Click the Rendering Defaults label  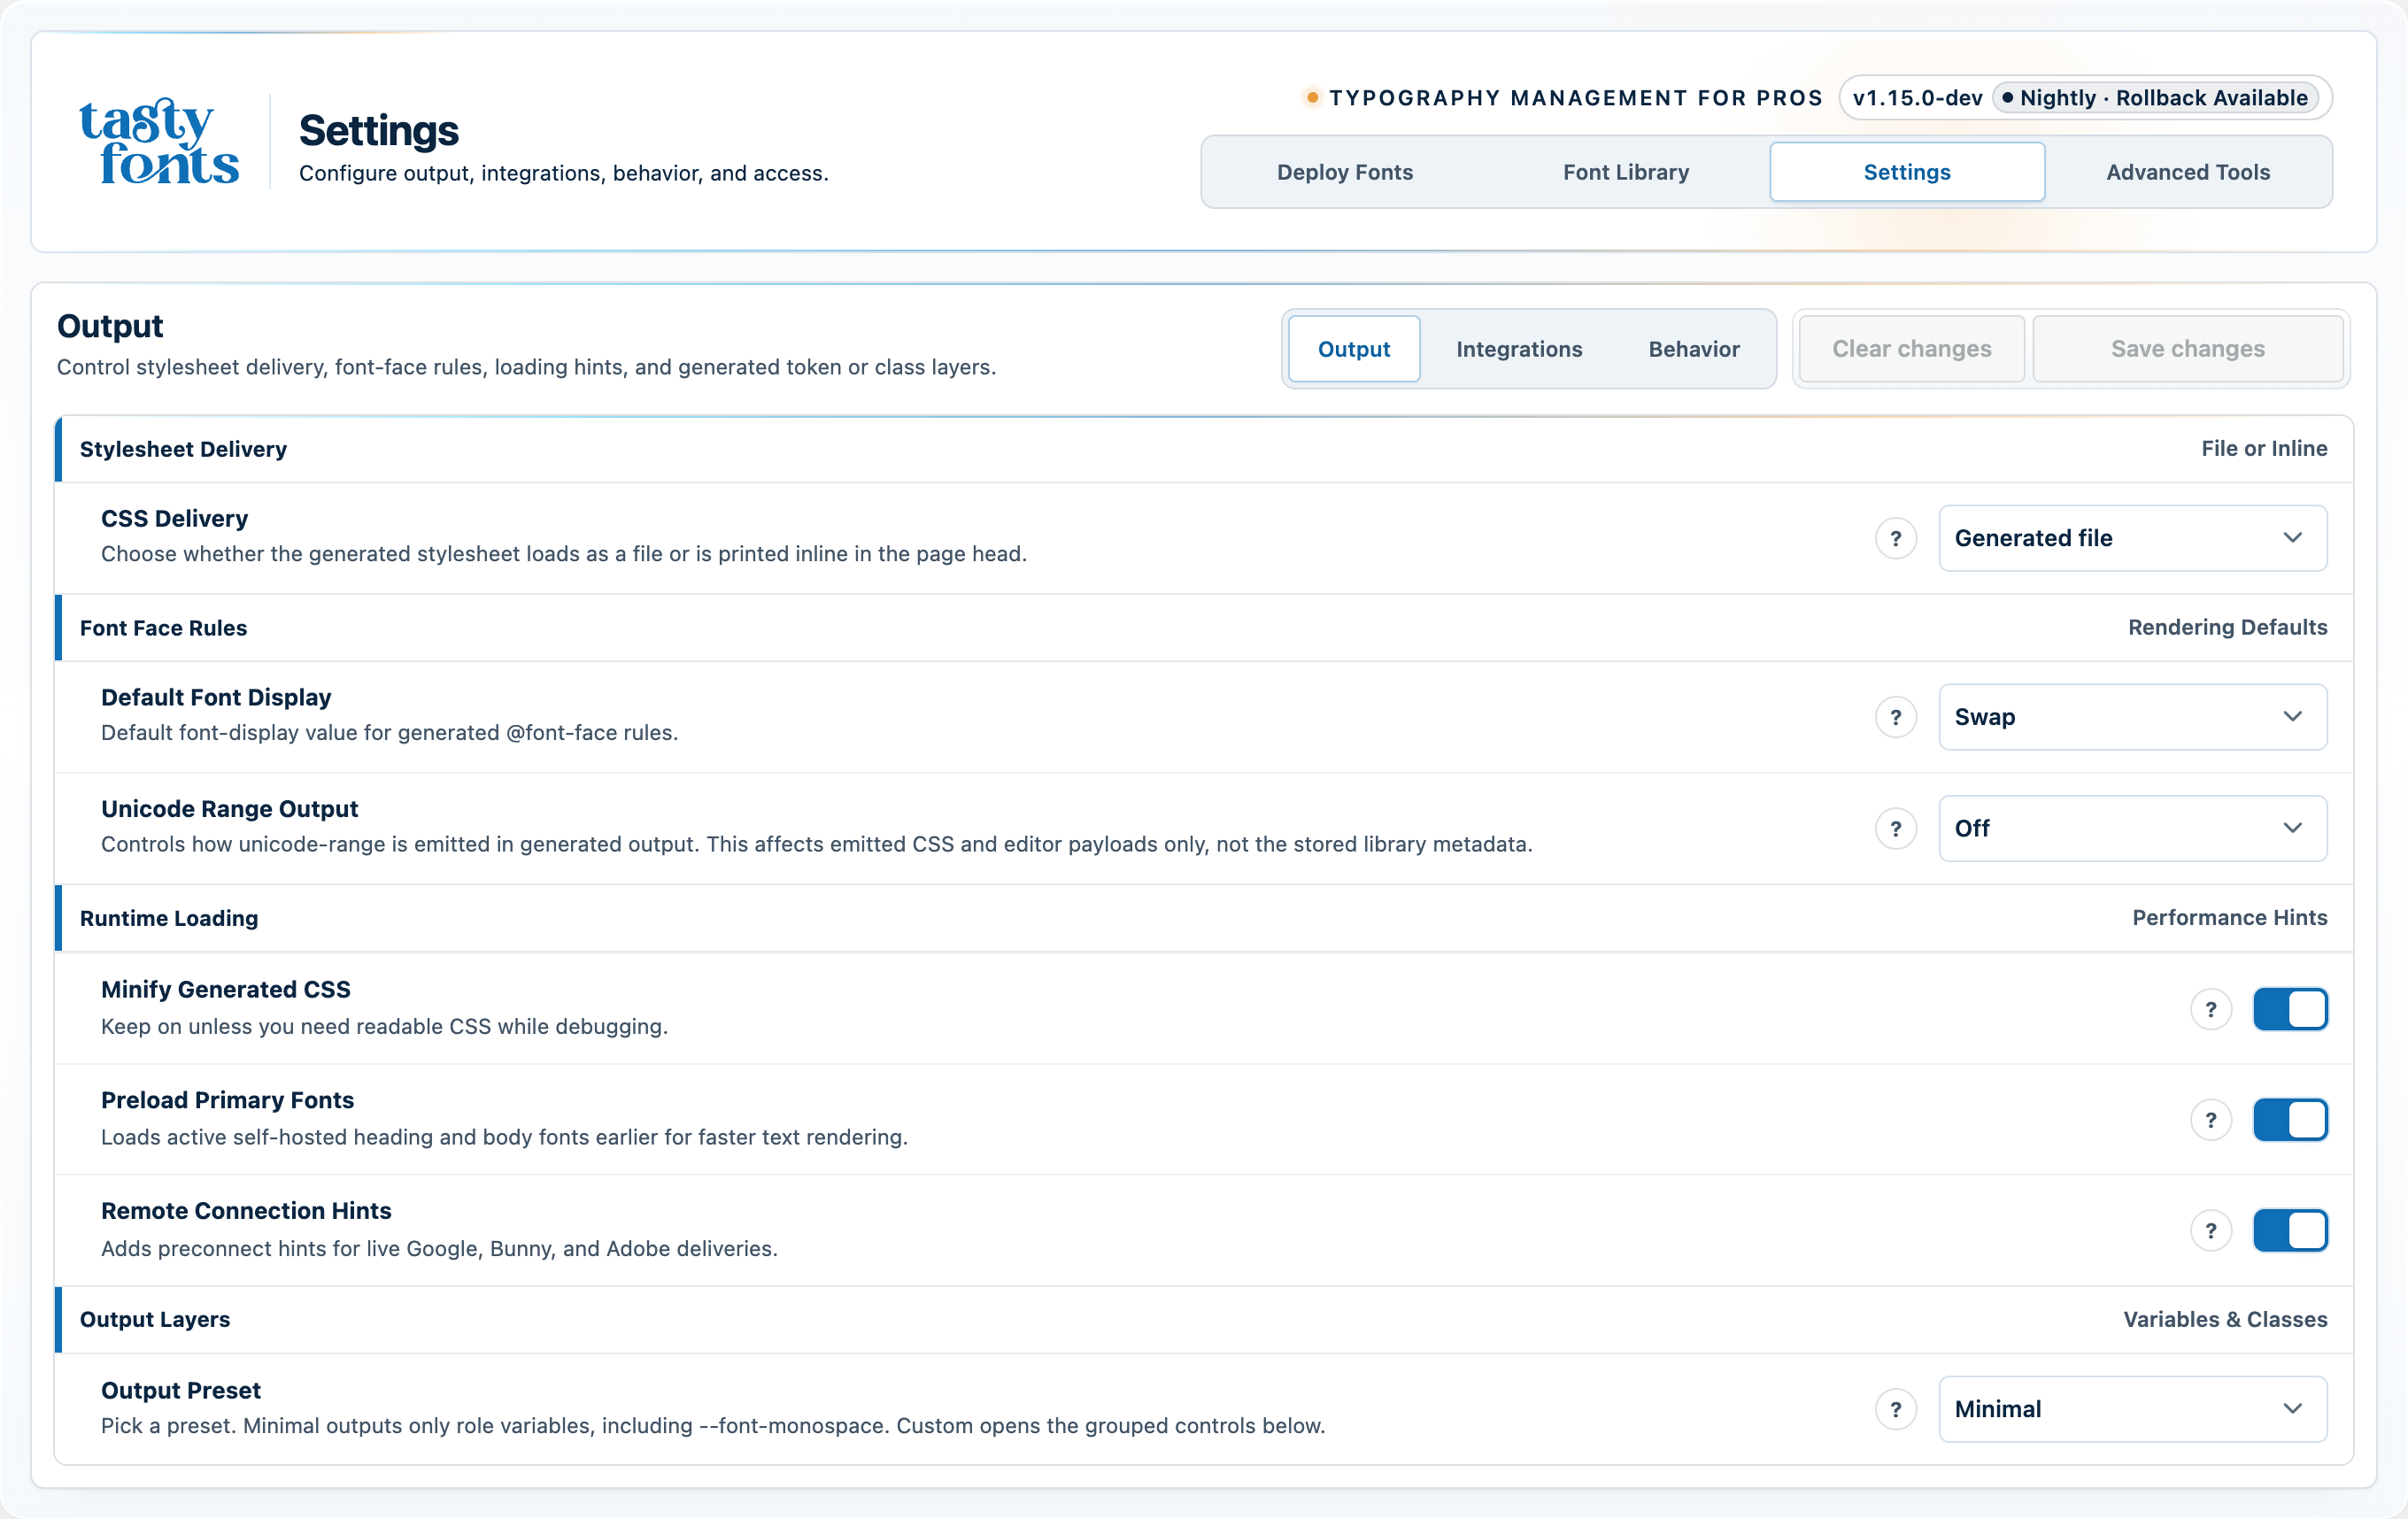2227,627
